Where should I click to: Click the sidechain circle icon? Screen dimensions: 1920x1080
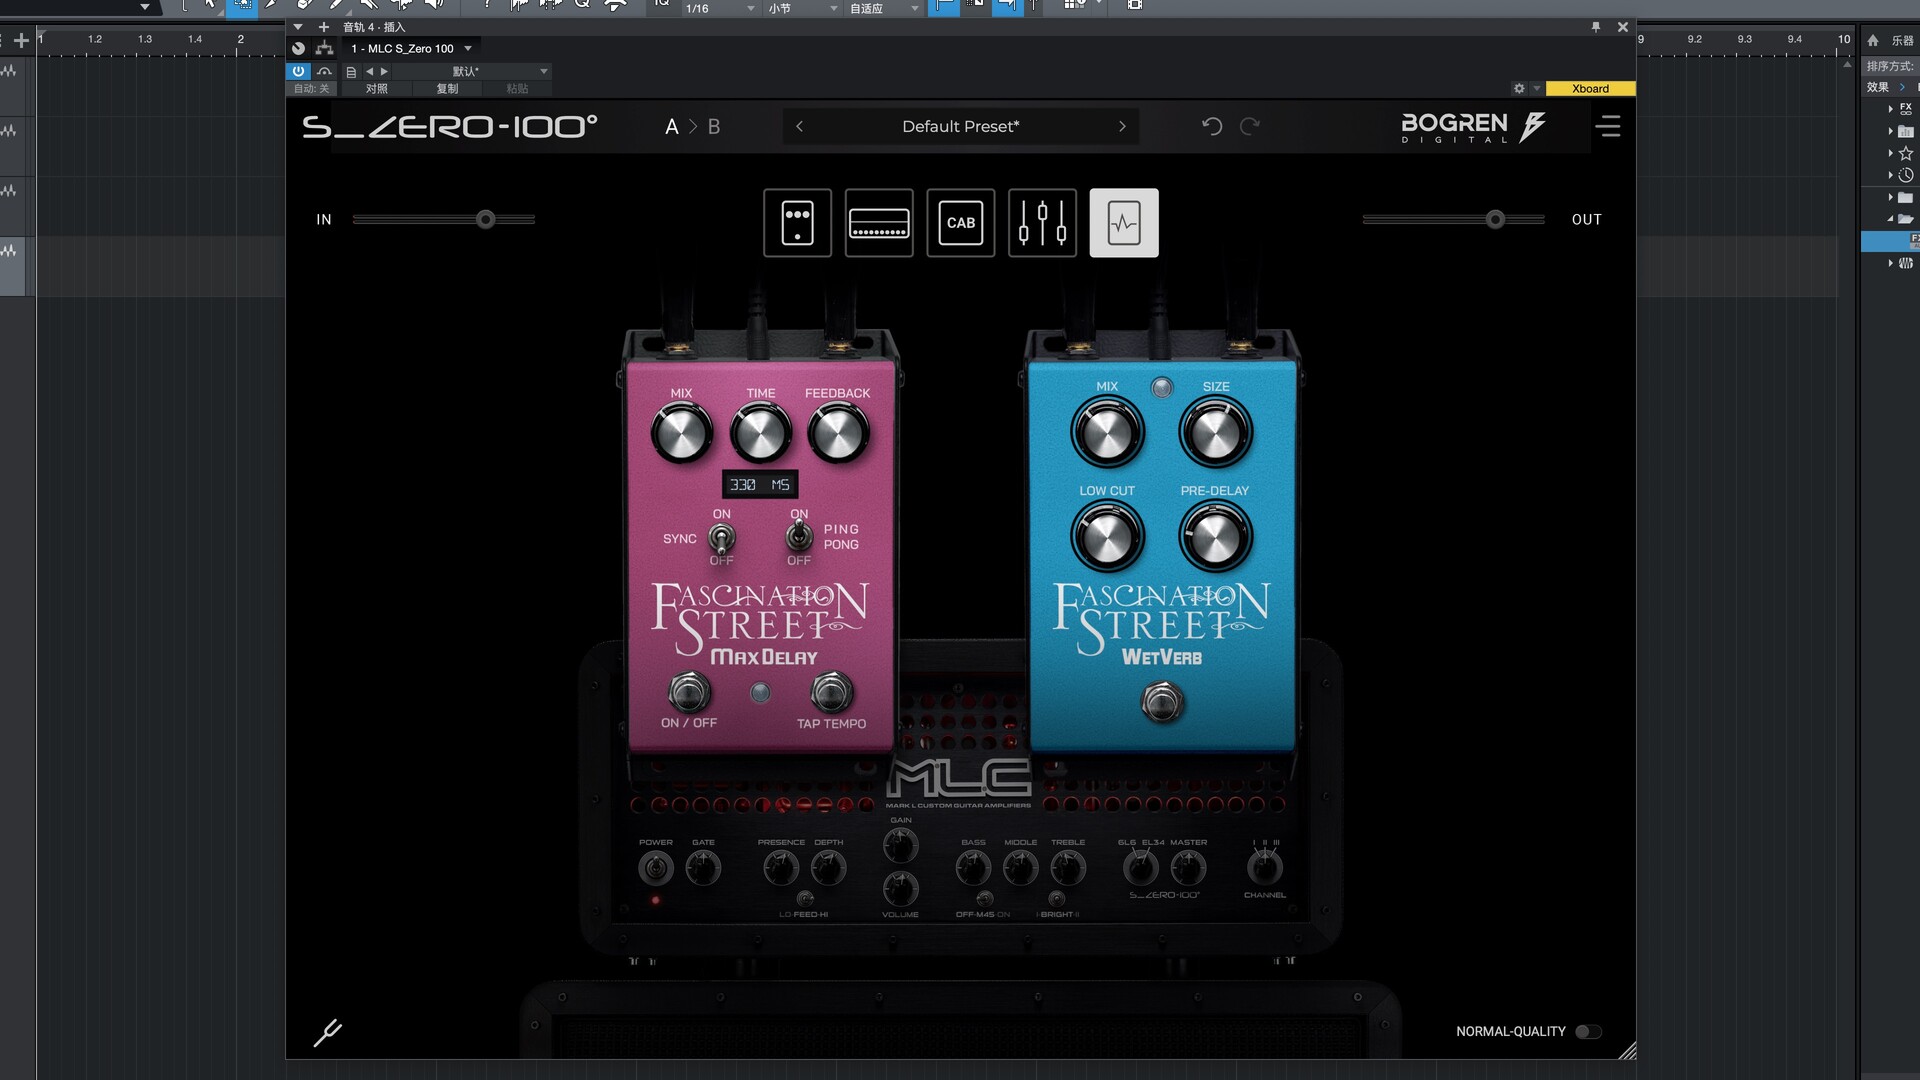coord(298,48)
